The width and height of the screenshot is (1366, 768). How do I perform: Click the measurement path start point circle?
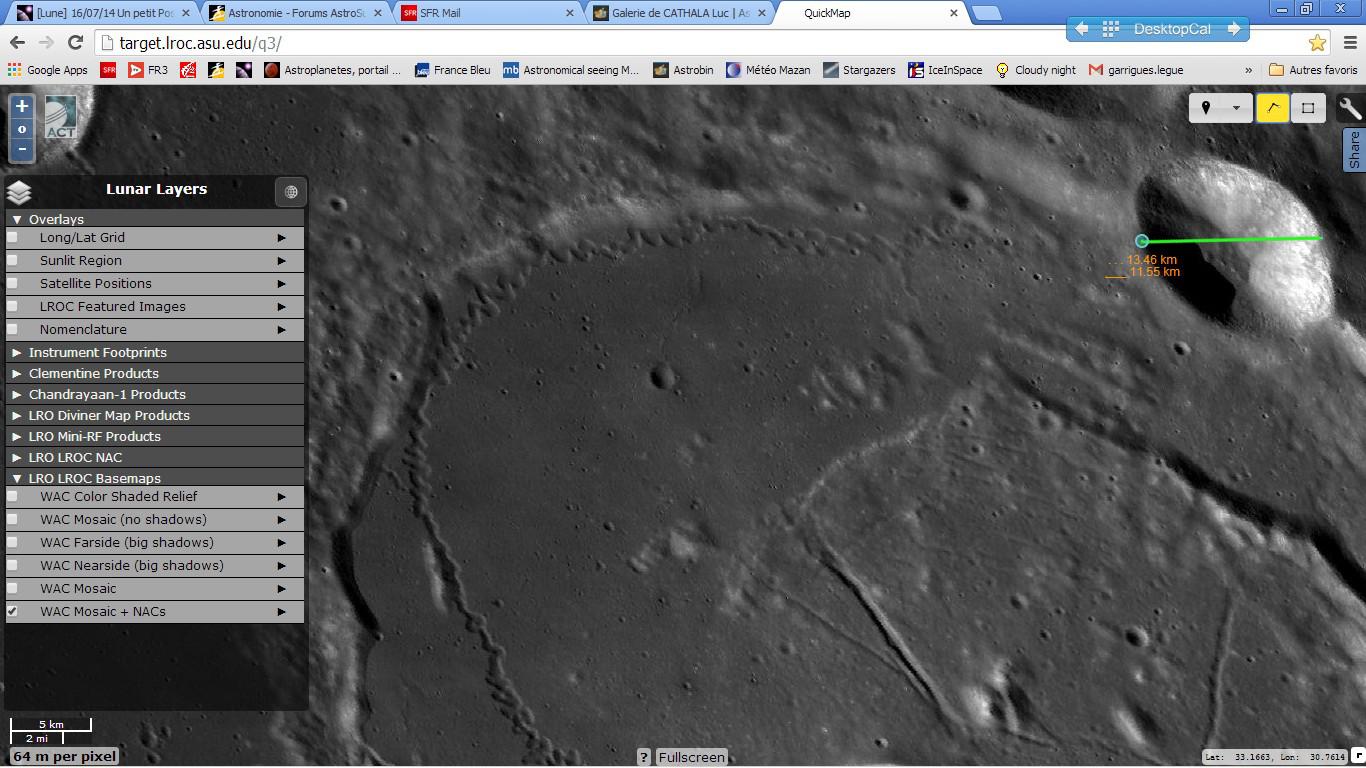pos(1141,241)
